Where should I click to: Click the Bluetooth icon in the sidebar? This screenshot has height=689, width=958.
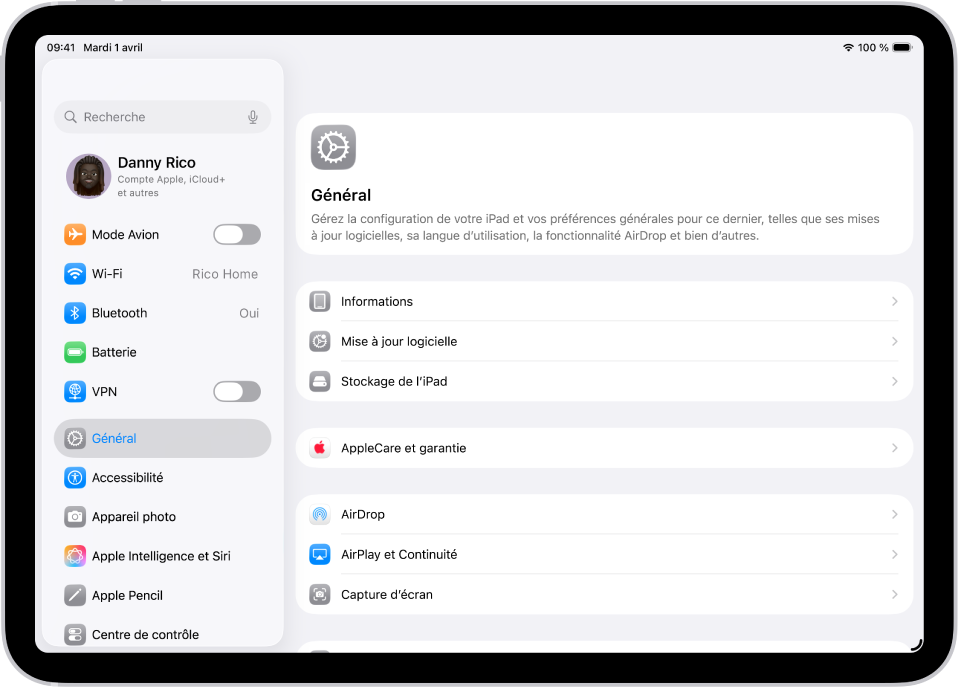pos(75,312)
